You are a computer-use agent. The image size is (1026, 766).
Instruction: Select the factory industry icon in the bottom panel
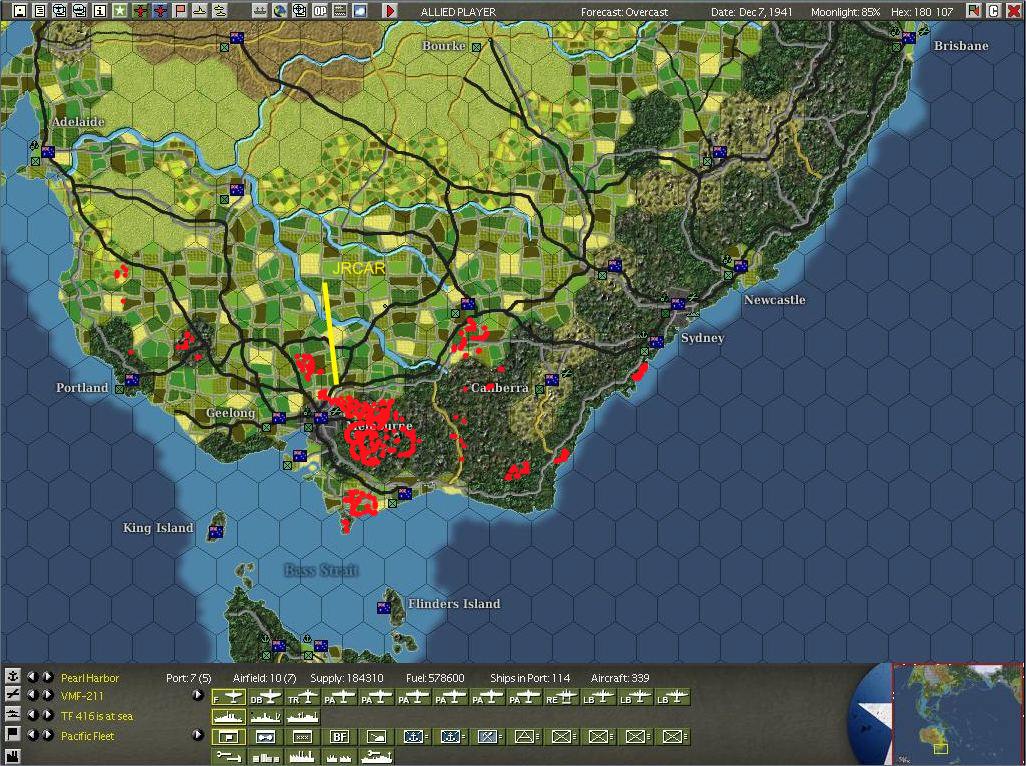[12, 756]
